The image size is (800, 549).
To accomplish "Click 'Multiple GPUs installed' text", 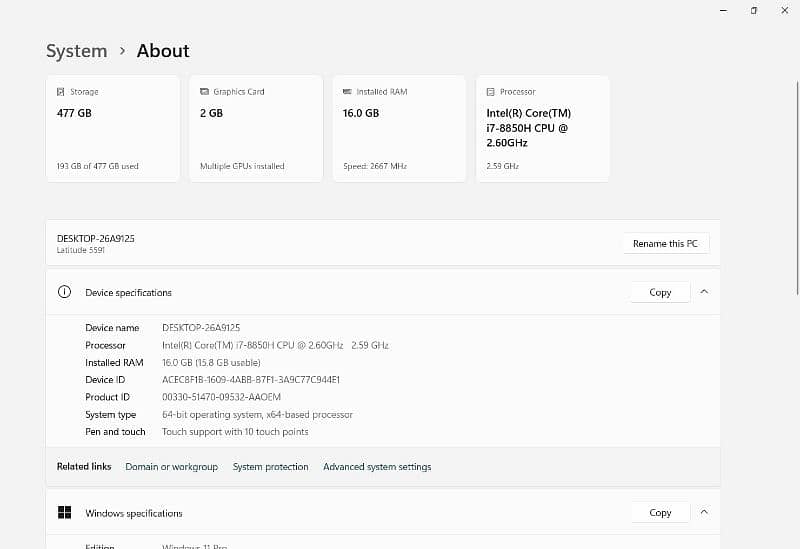I will (242, 166).
